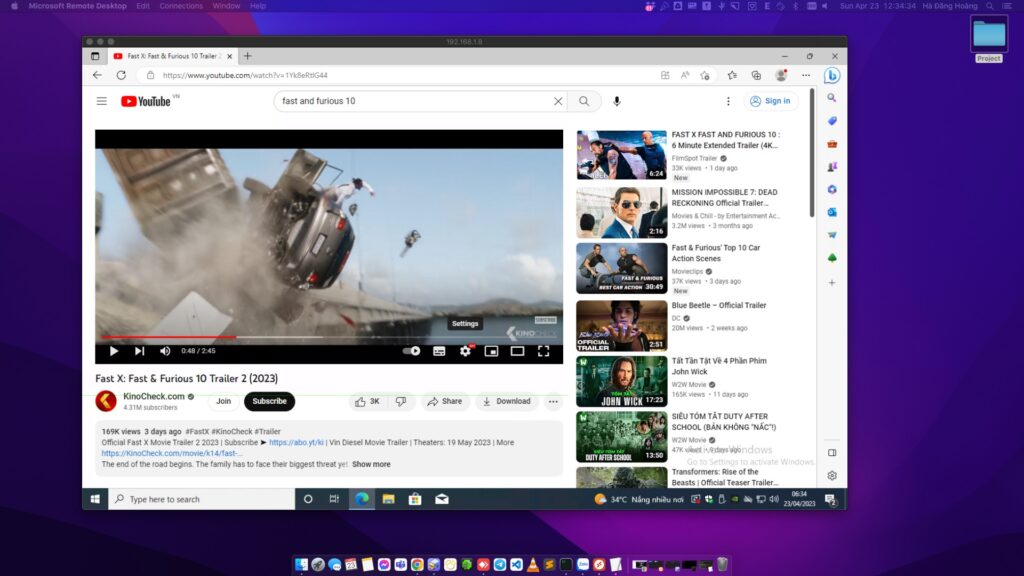
Task: Close the Fast X YouTube tab
Action: tap(229, 56)
